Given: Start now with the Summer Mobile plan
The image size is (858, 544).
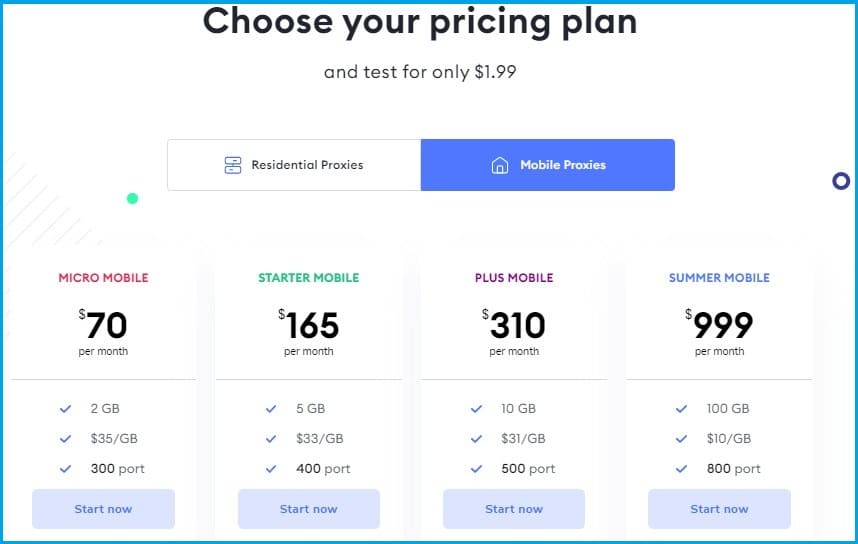Looking at the screenshot, I should (x=719, y=509).
